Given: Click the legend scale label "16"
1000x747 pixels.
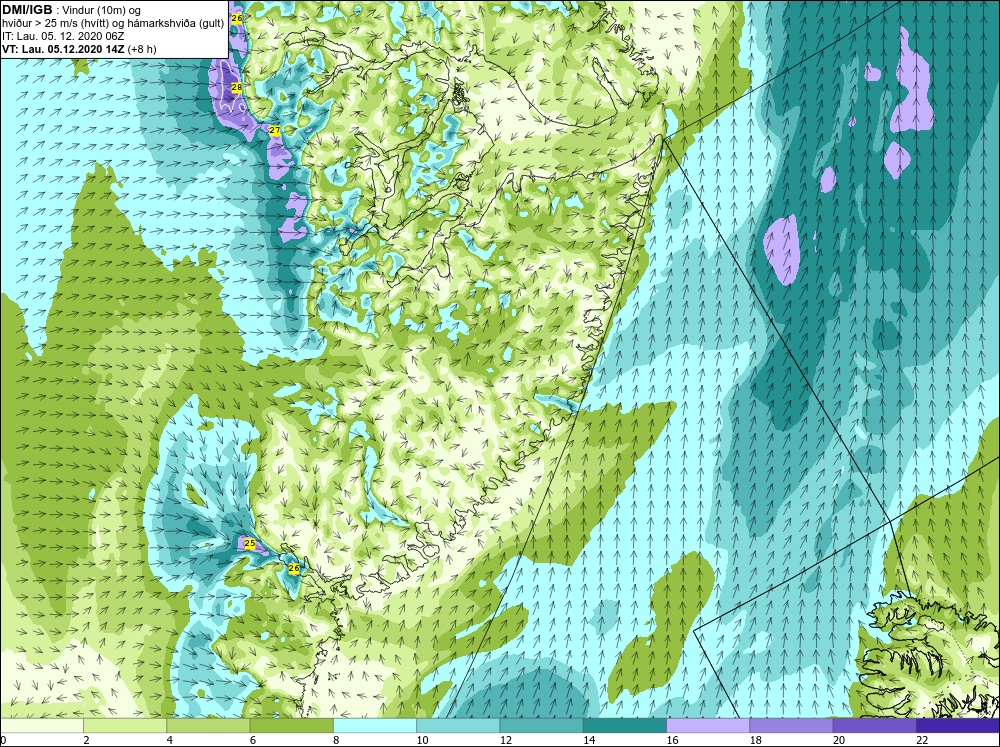Looking at the screenshot, I should 672,740.
